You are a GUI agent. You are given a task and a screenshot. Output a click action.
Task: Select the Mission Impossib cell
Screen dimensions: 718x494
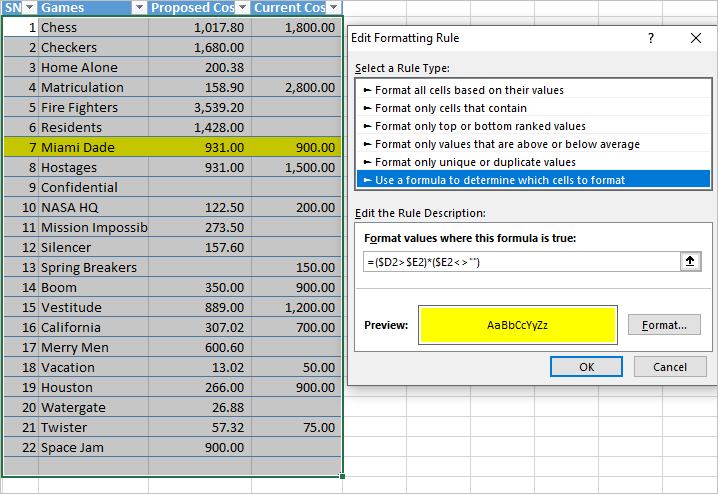tap(93, 228)
